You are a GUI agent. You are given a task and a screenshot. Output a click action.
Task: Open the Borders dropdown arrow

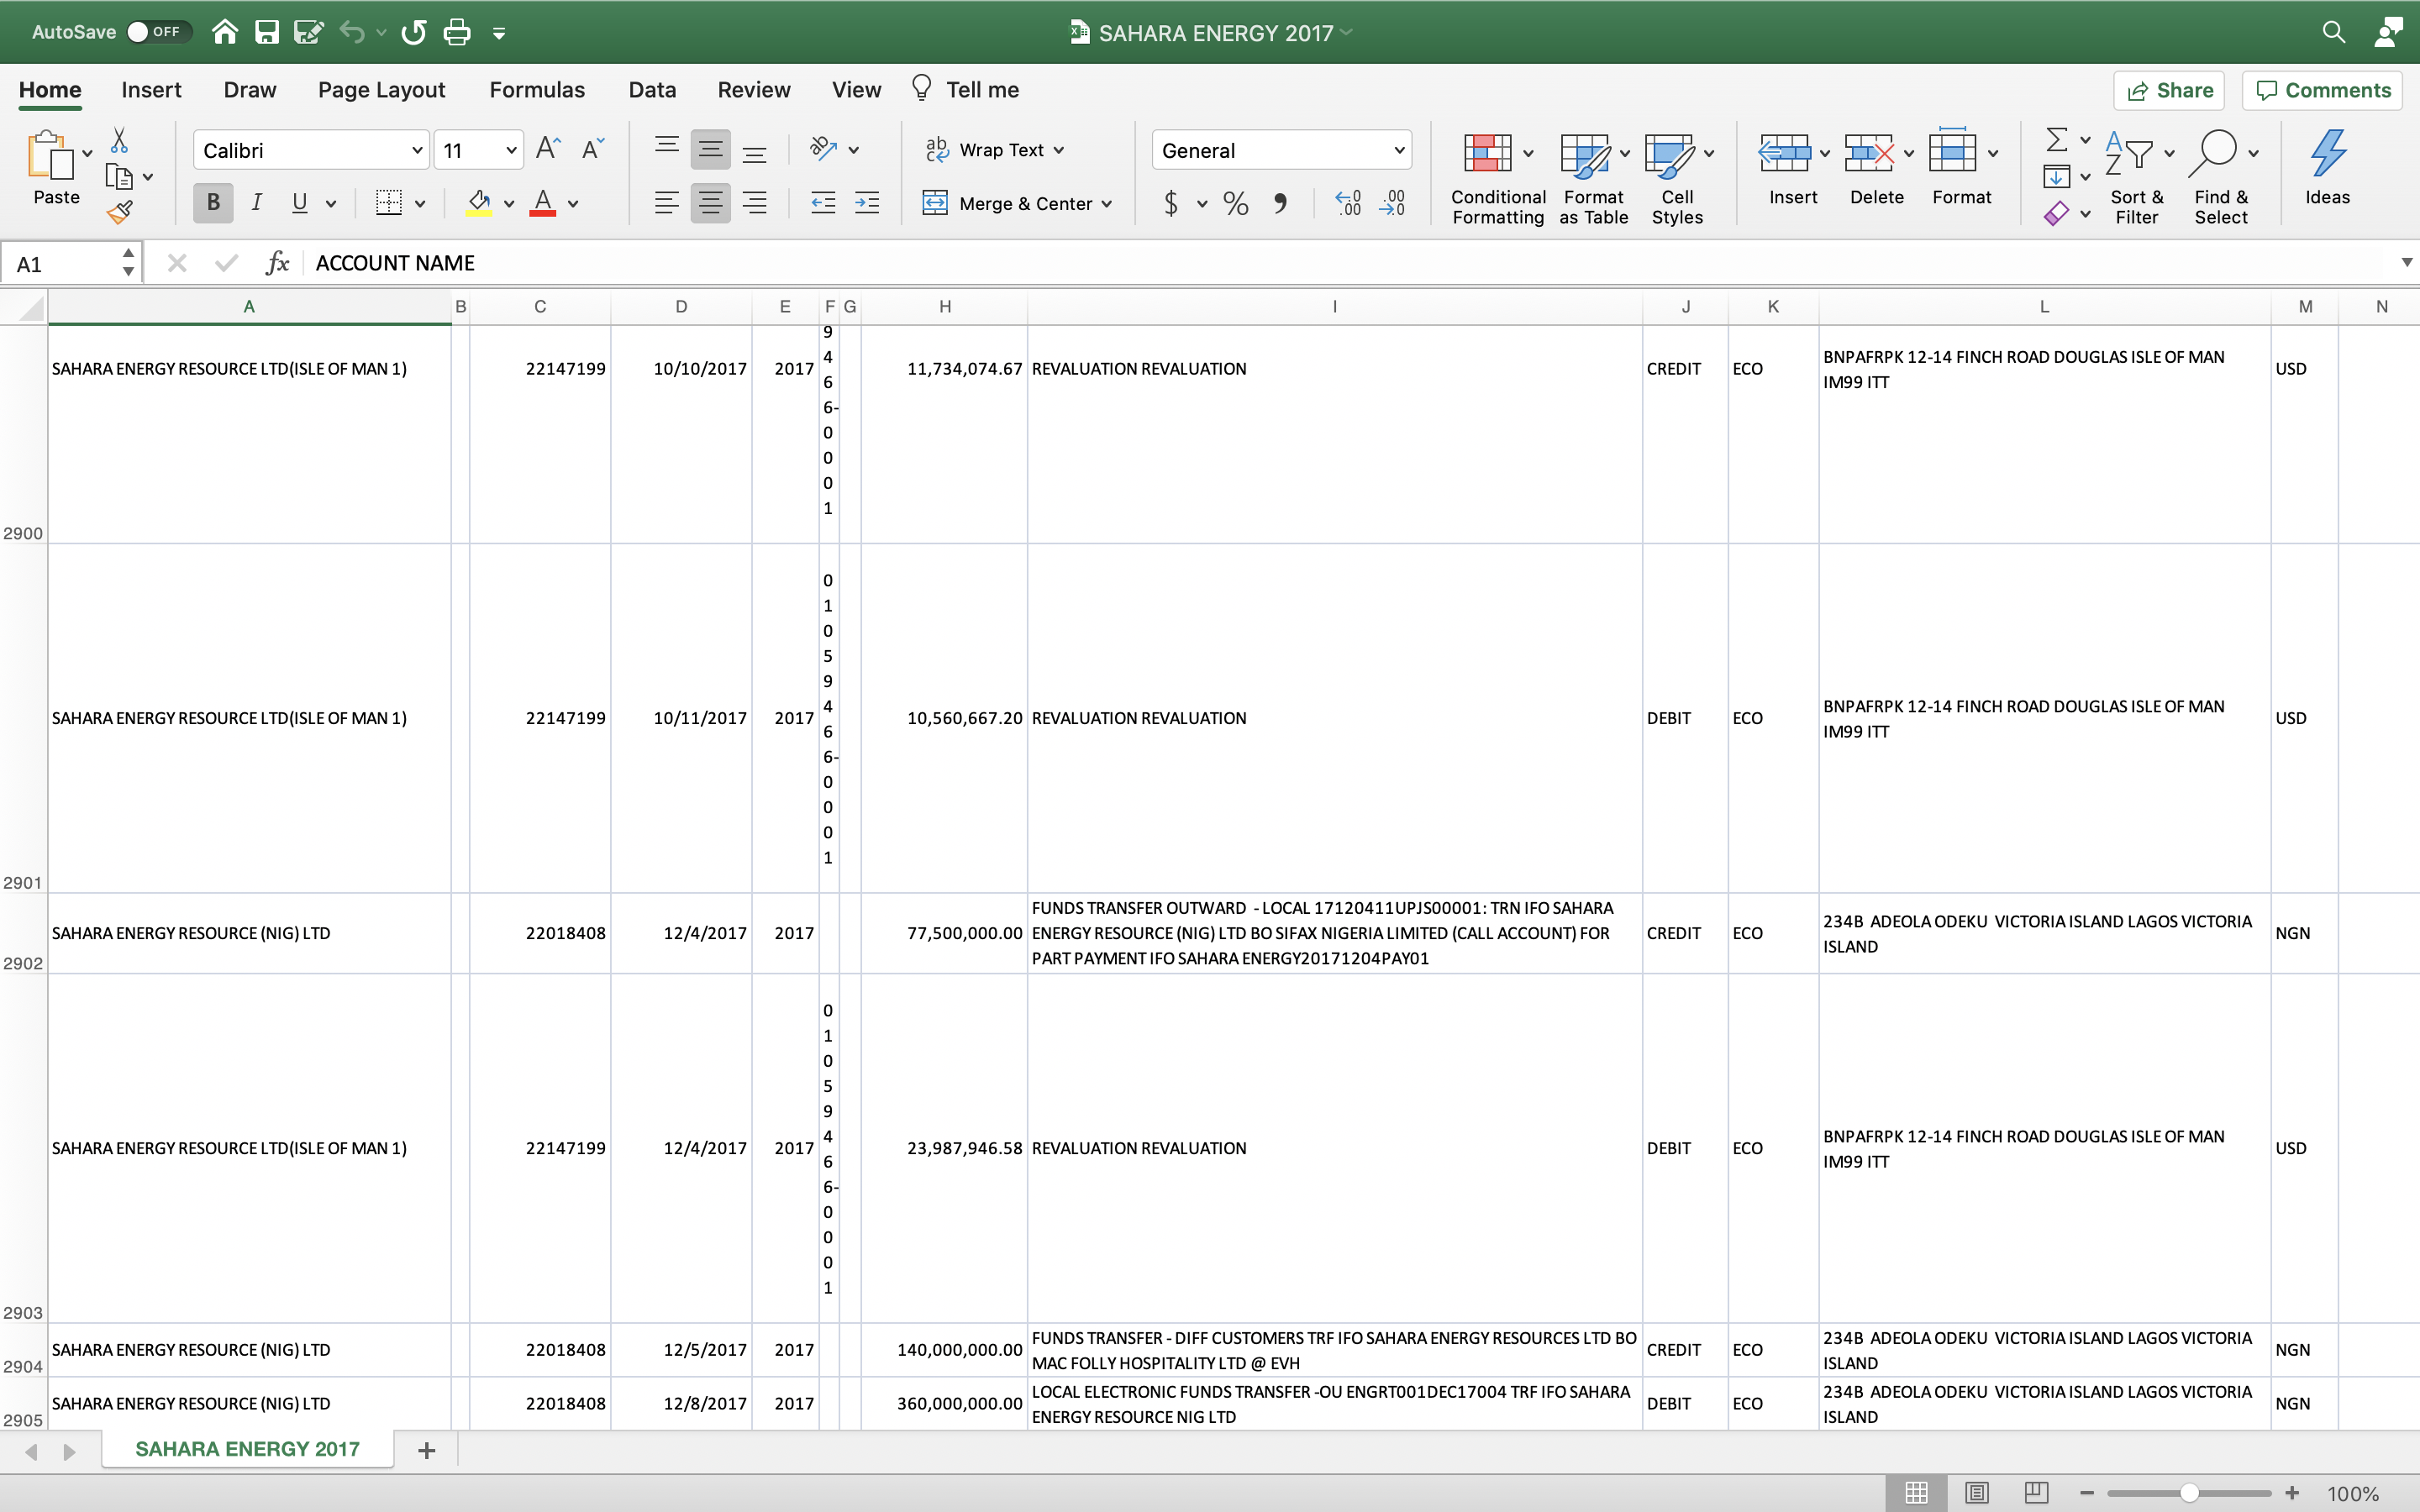420,204
